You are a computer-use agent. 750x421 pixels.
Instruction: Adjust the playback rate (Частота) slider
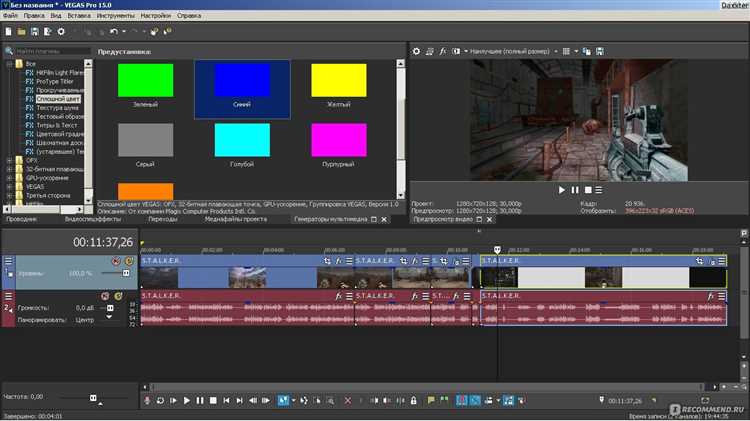93,398
